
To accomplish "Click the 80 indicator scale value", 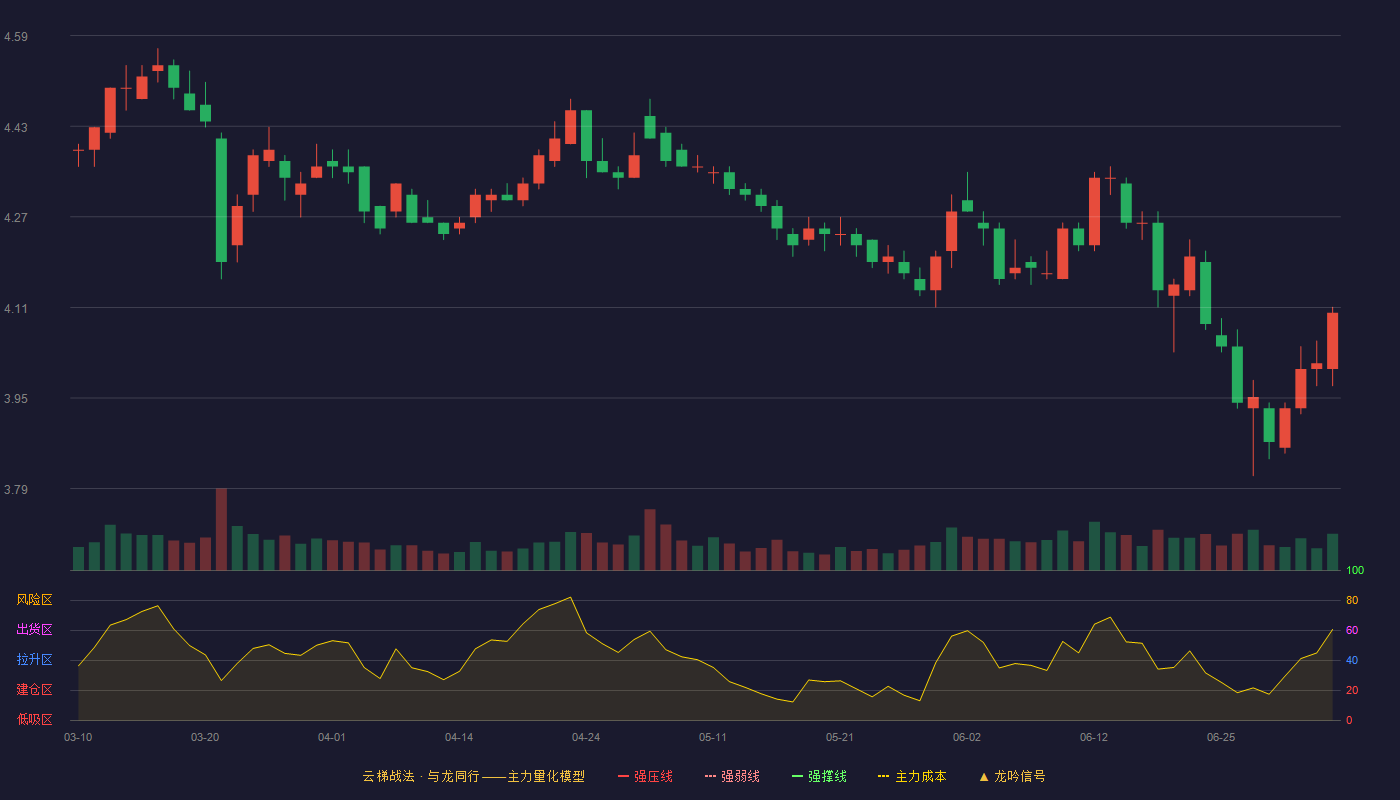I will 1352,600.
